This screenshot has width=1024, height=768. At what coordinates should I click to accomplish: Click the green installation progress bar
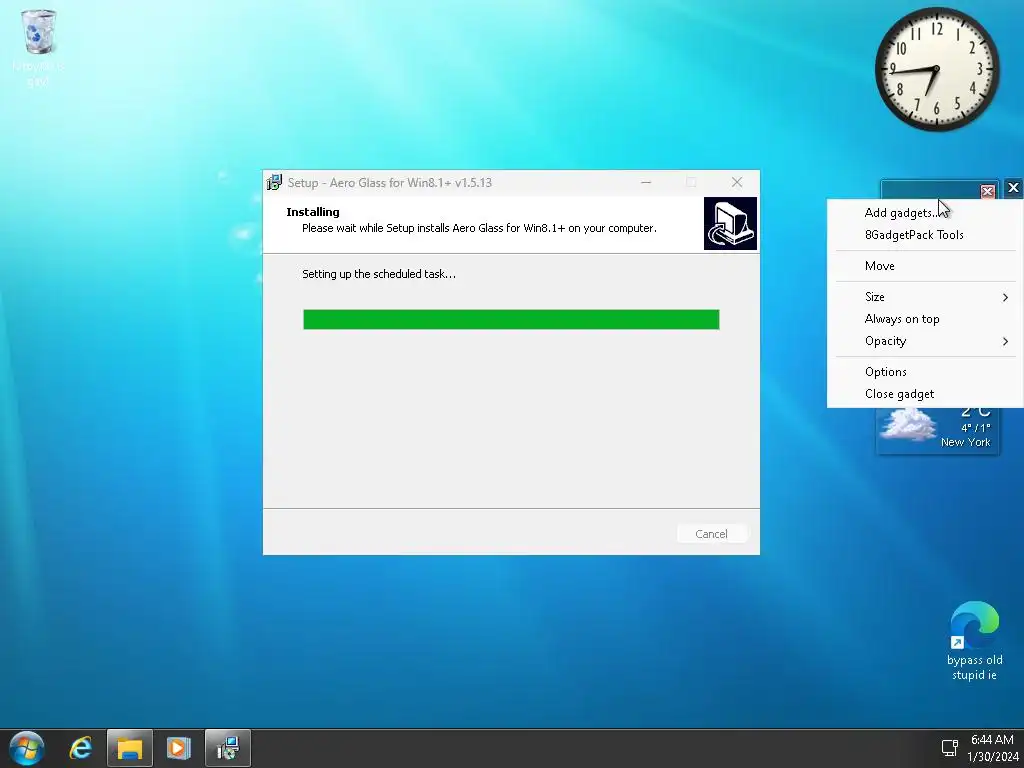511,319
